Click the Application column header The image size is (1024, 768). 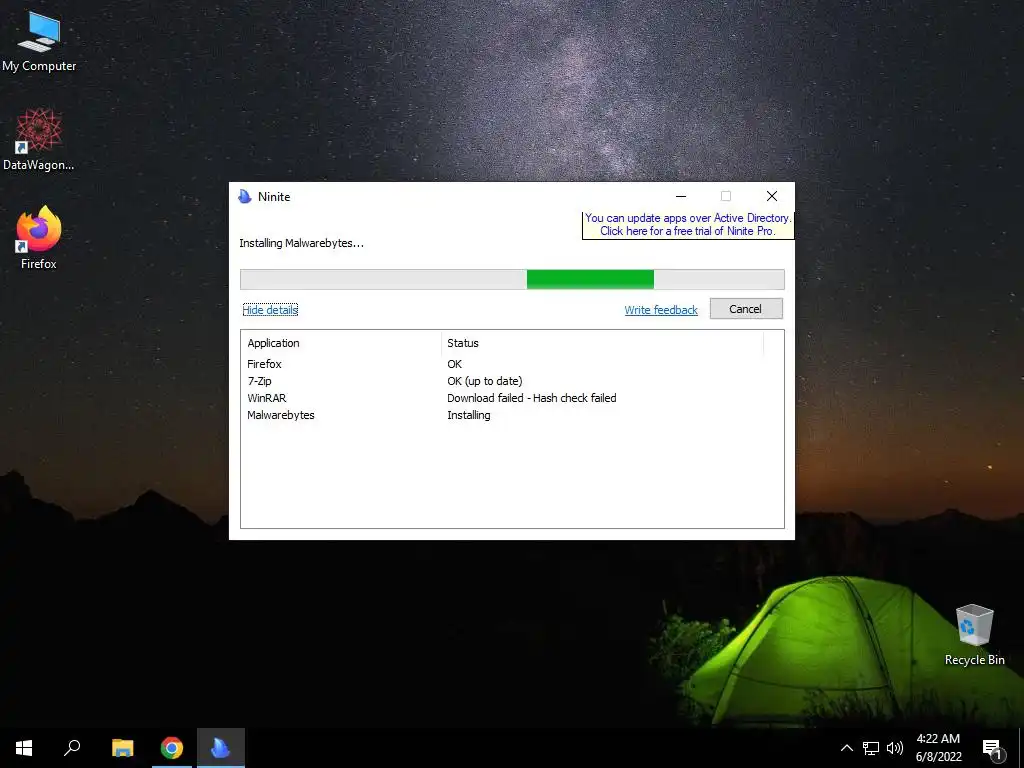pos(342,343)
